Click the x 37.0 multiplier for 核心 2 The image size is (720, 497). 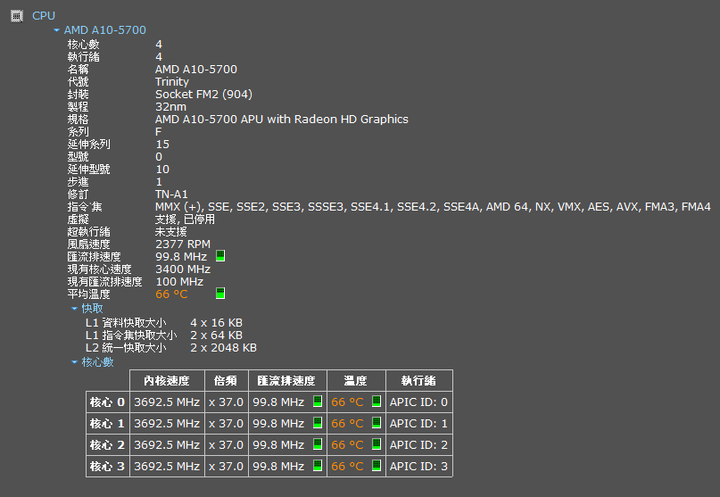(x=226, y=445)
